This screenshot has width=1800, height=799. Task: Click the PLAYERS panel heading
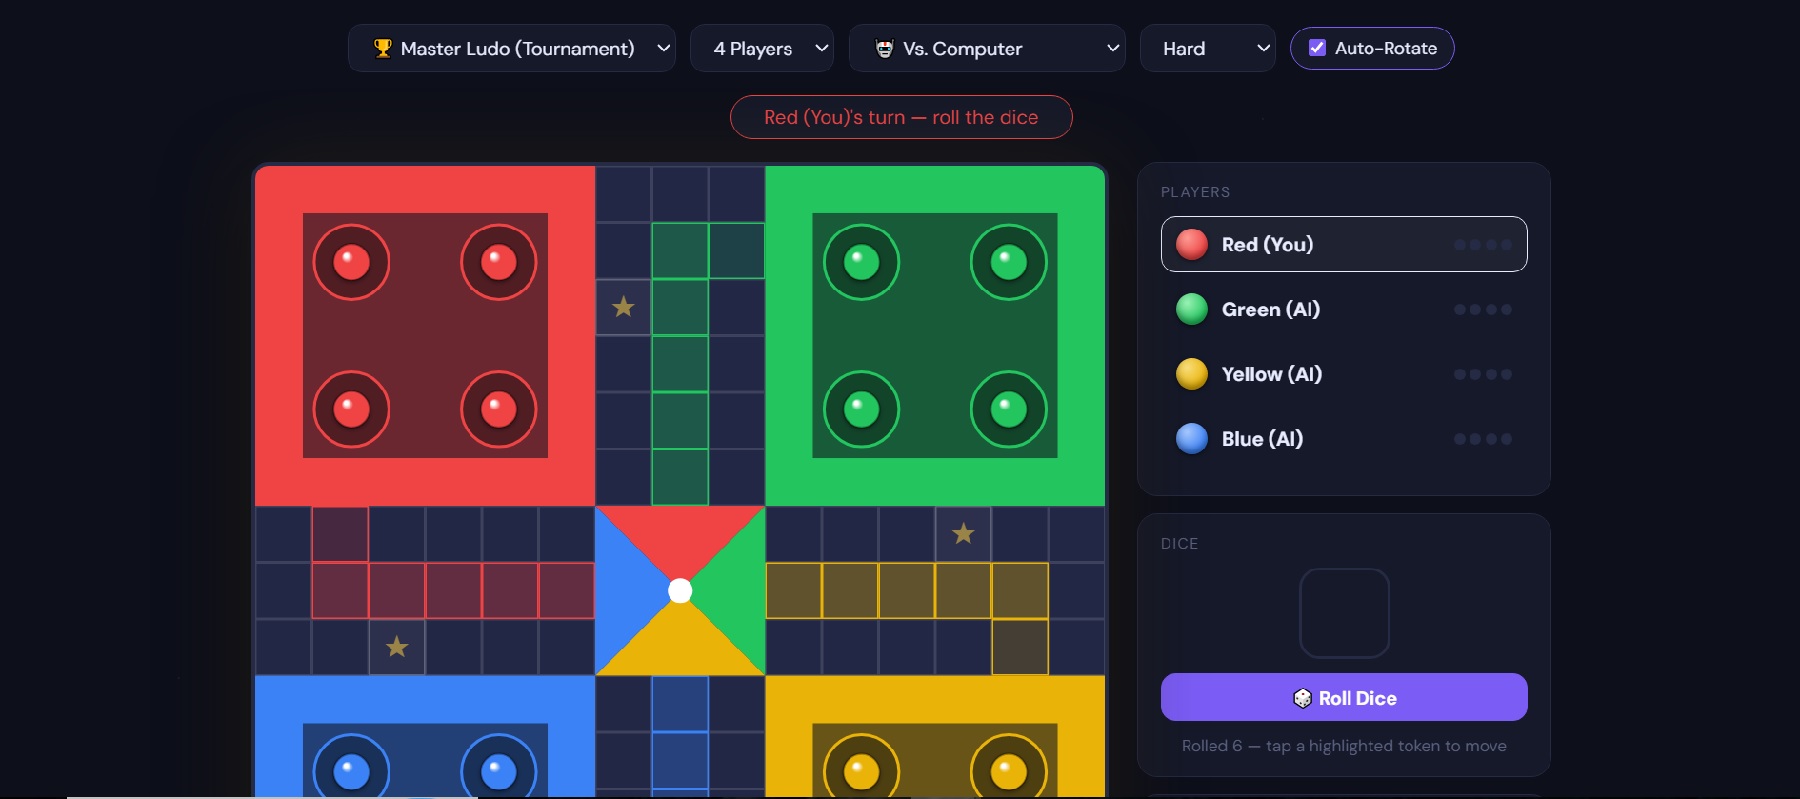pos(1196,192)
